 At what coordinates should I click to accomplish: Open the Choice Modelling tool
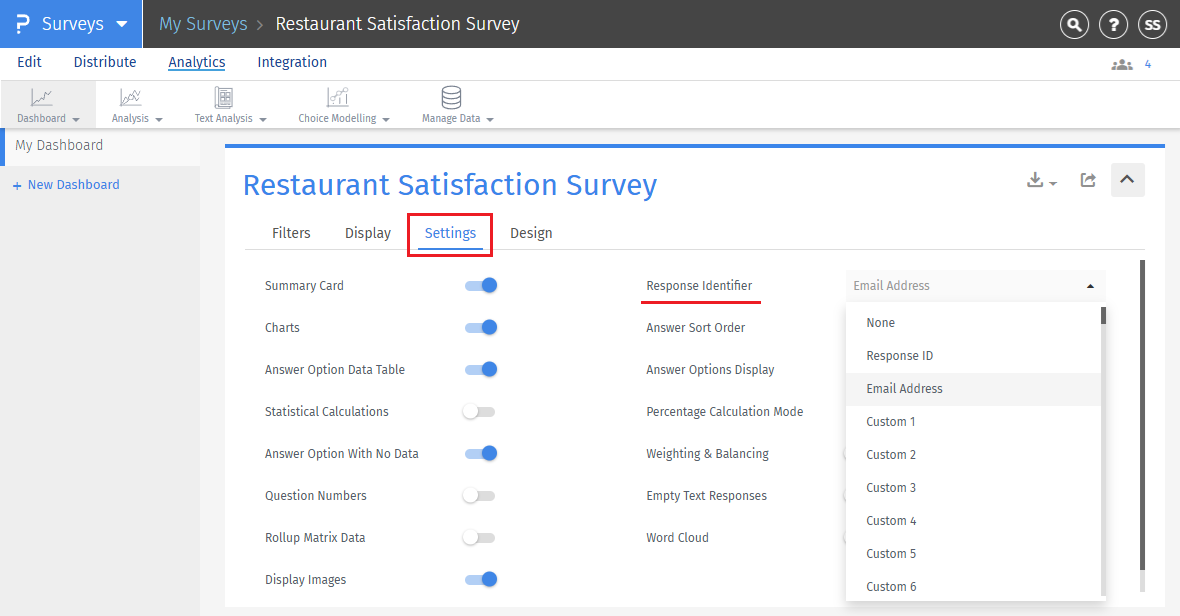pos(337,104)
